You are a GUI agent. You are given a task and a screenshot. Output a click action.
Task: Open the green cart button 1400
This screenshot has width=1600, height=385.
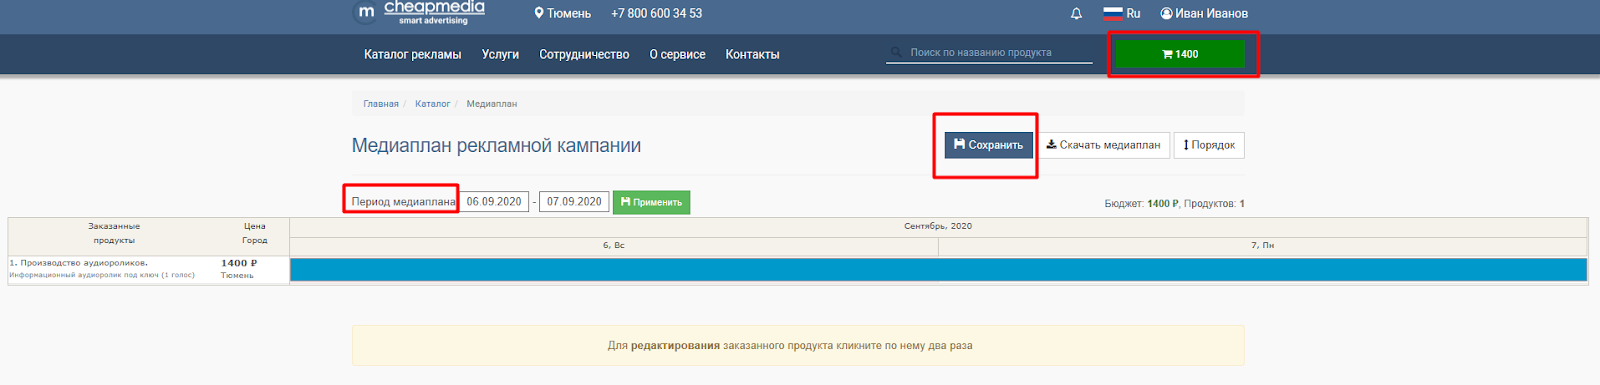[x=1180, y=54]
